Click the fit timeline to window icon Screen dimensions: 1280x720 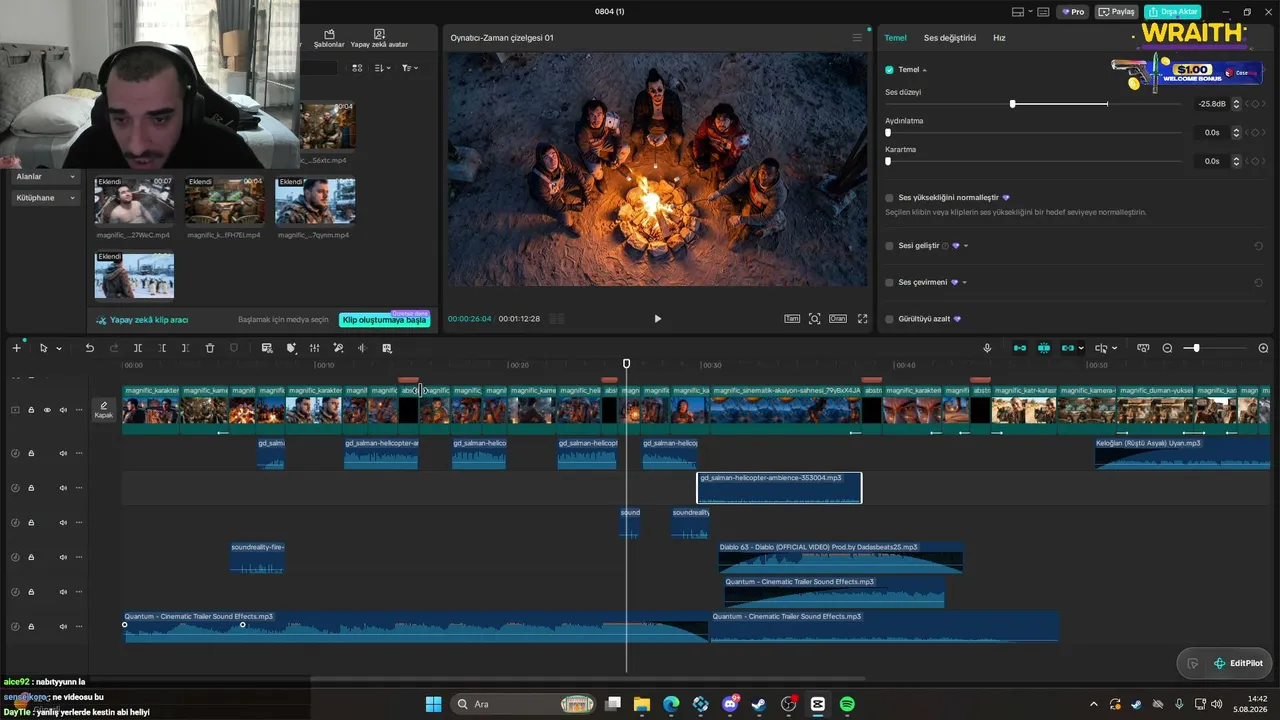point(1143,348)
